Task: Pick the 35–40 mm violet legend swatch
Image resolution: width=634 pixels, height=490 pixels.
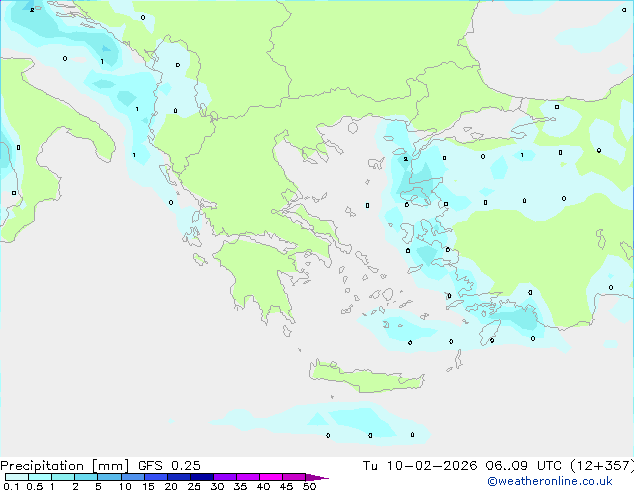Action: point(247,477)
